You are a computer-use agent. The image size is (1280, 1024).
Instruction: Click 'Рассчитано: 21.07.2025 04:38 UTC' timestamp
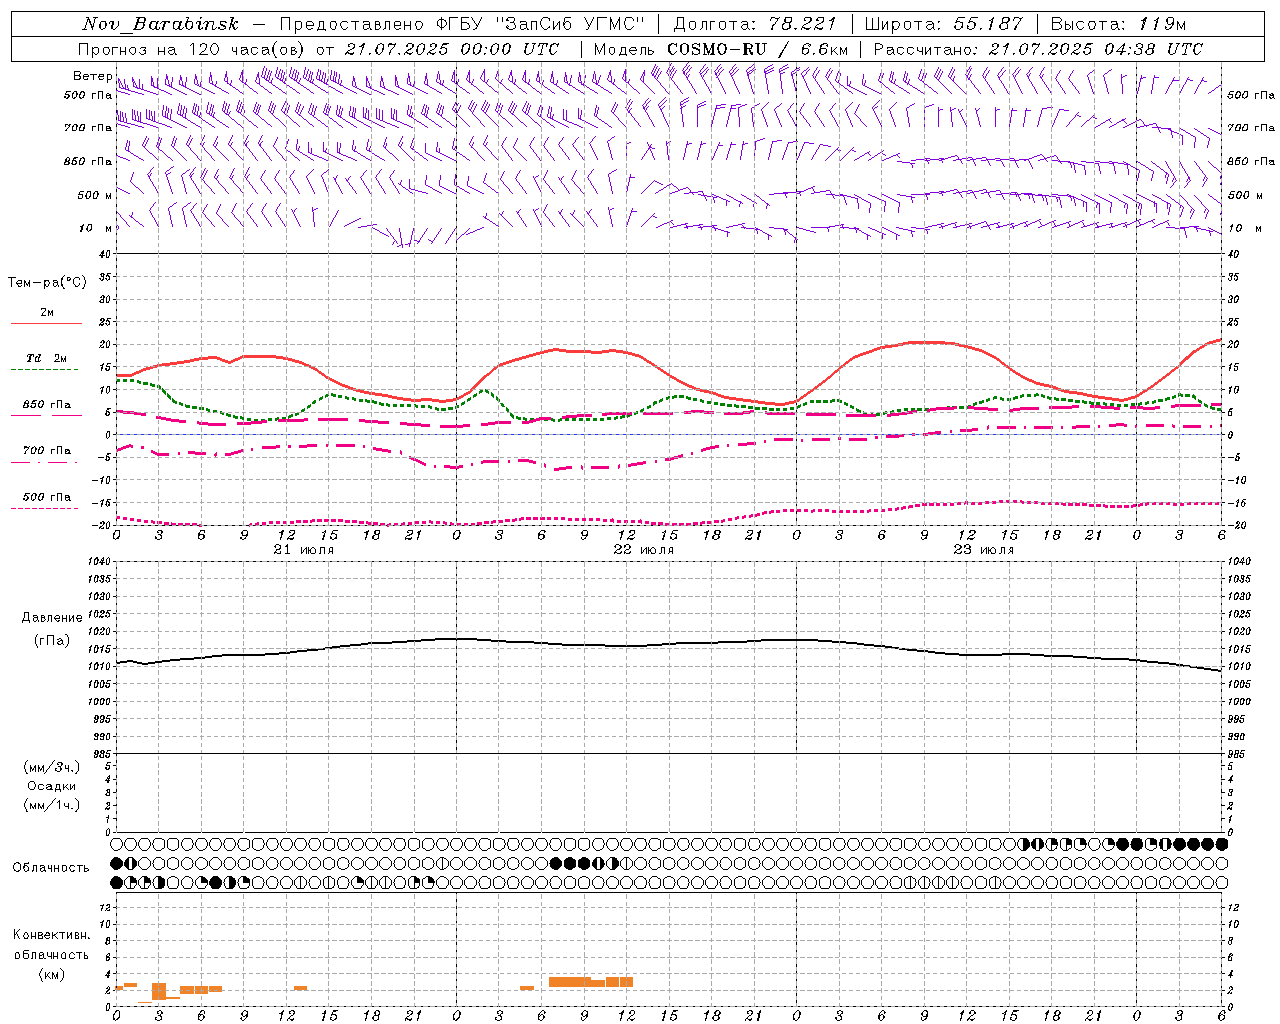pyautogui.click(x=1038, y=49)
